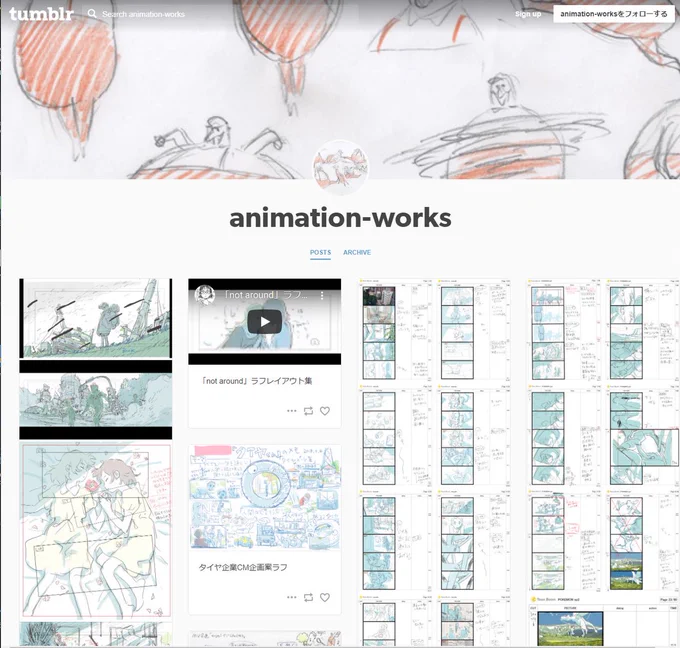Focus the Search animation-works field
The height and width of the screenshot is (648, 680).
[x=143, y=14]
